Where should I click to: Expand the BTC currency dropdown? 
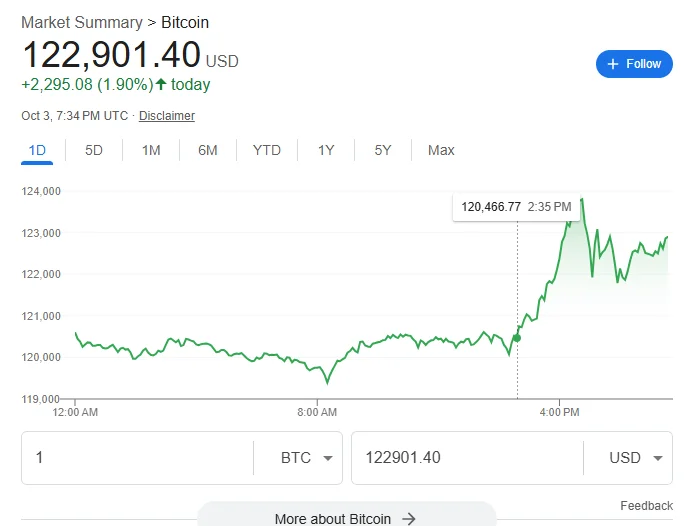pos(308,458)
